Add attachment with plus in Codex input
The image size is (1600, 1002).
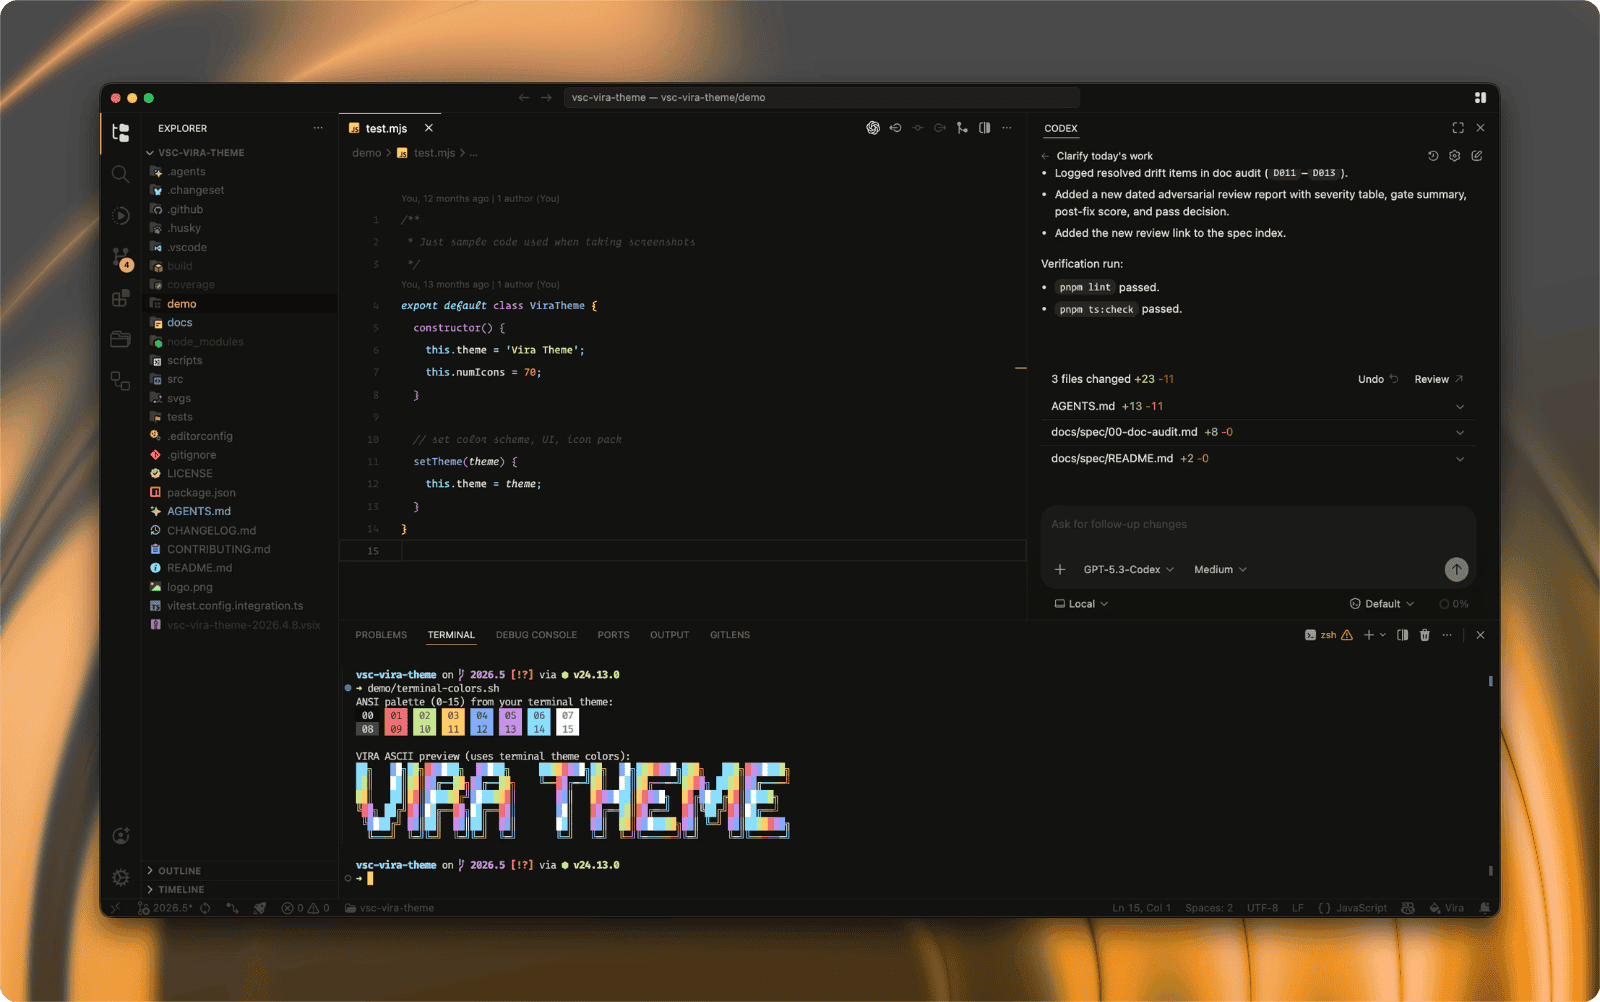tap(1060, 570)
